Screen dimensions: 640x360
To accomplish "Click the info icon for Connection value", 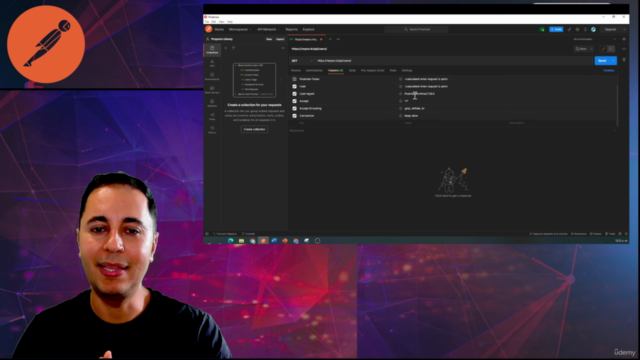I will point(400,116).
